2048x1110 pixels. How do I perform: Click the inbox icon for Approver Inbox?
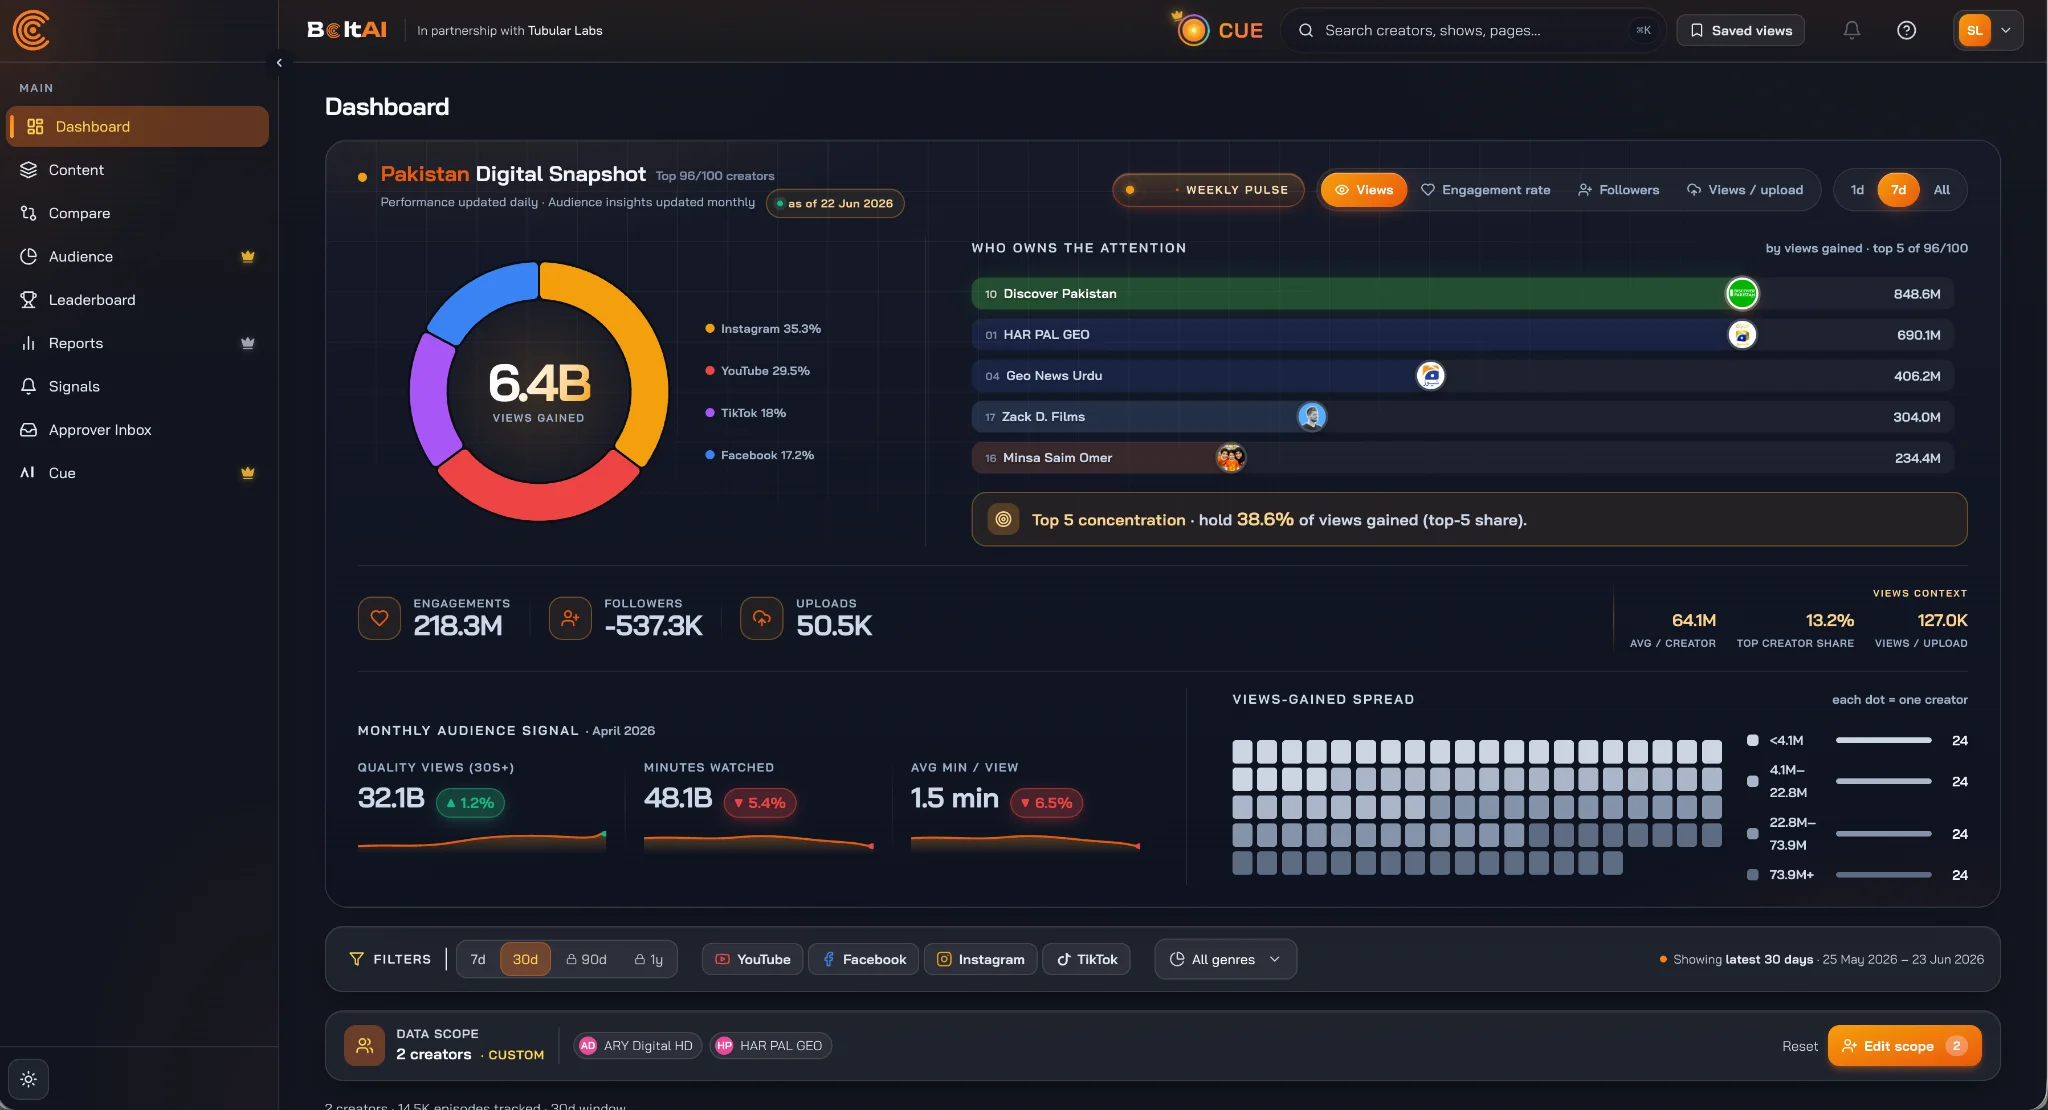point(28,430)
